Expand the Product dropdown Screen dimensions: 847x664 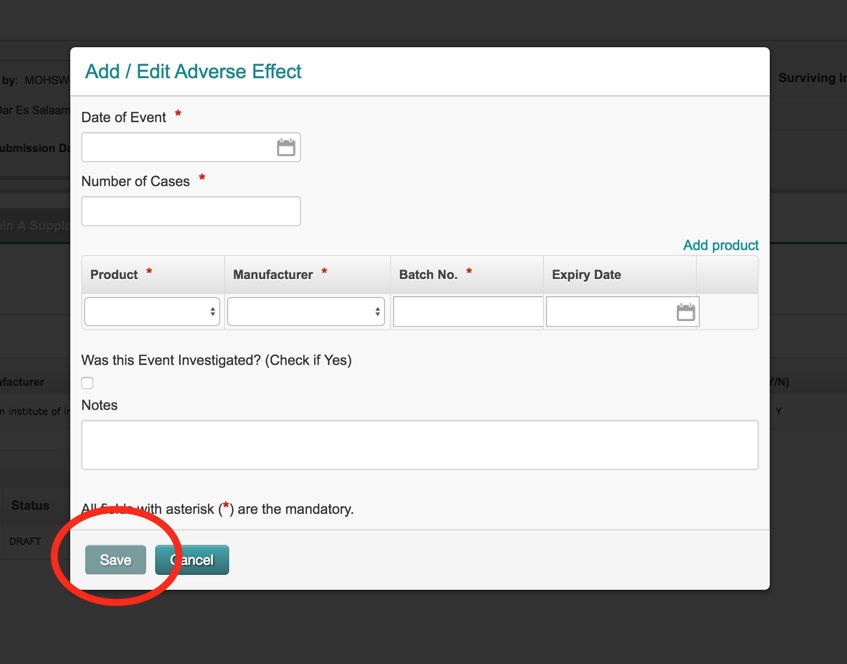(x=152, y=311)
